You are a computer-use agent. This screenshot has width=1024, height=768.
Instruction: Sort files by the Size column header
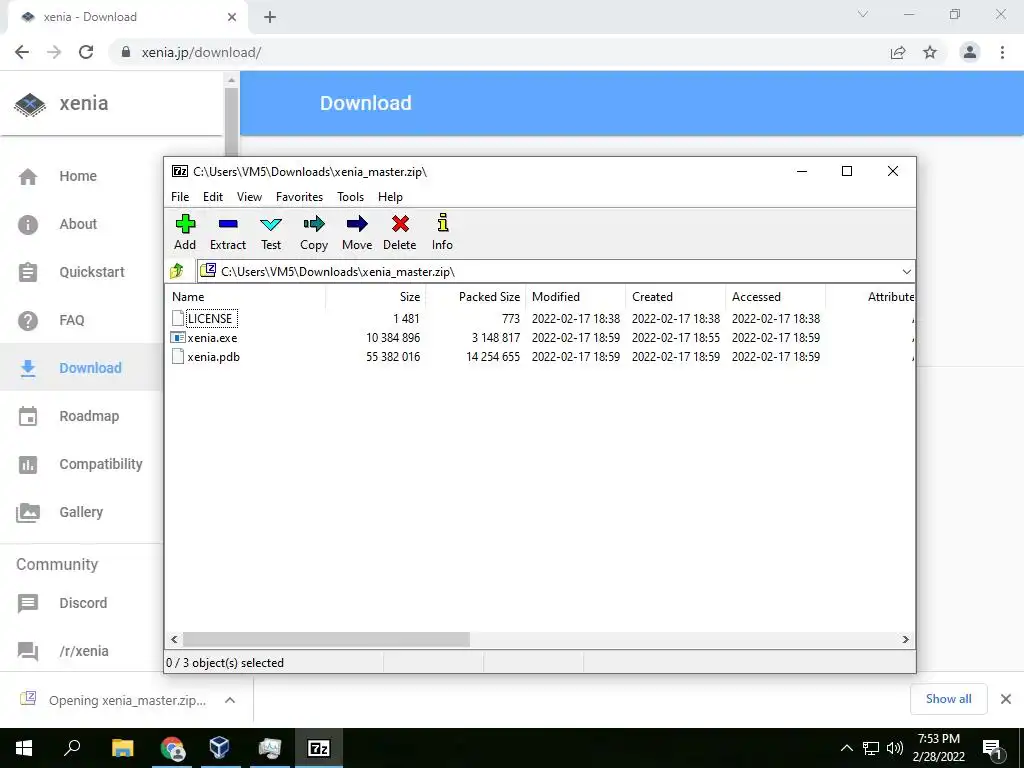pyautogui.click(x=376, y=296)
